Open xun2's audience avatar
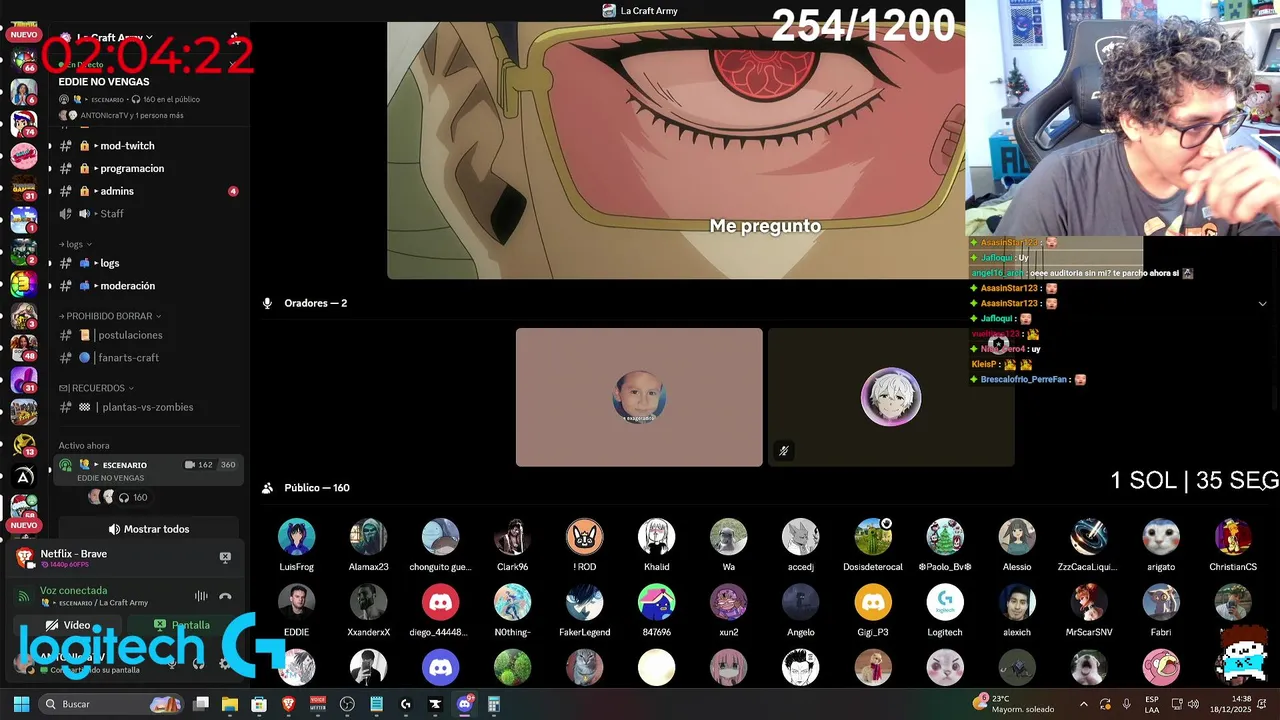 click(728, 603)
